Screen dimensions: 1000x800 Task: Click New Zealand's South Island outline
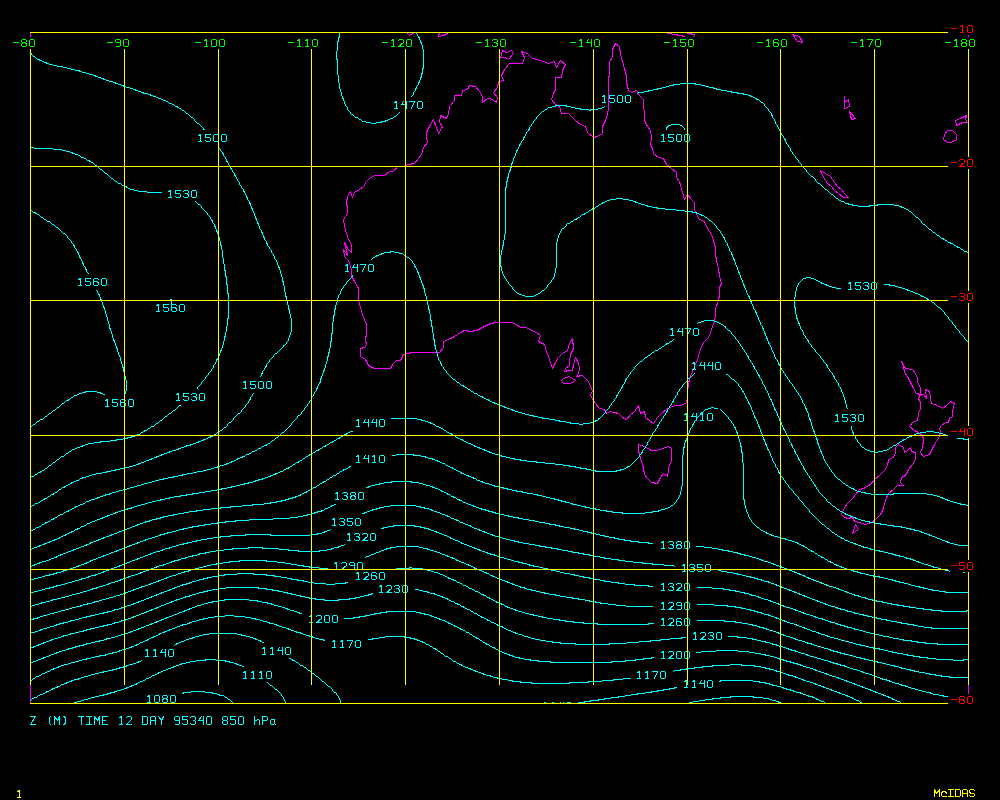(880, 490)
